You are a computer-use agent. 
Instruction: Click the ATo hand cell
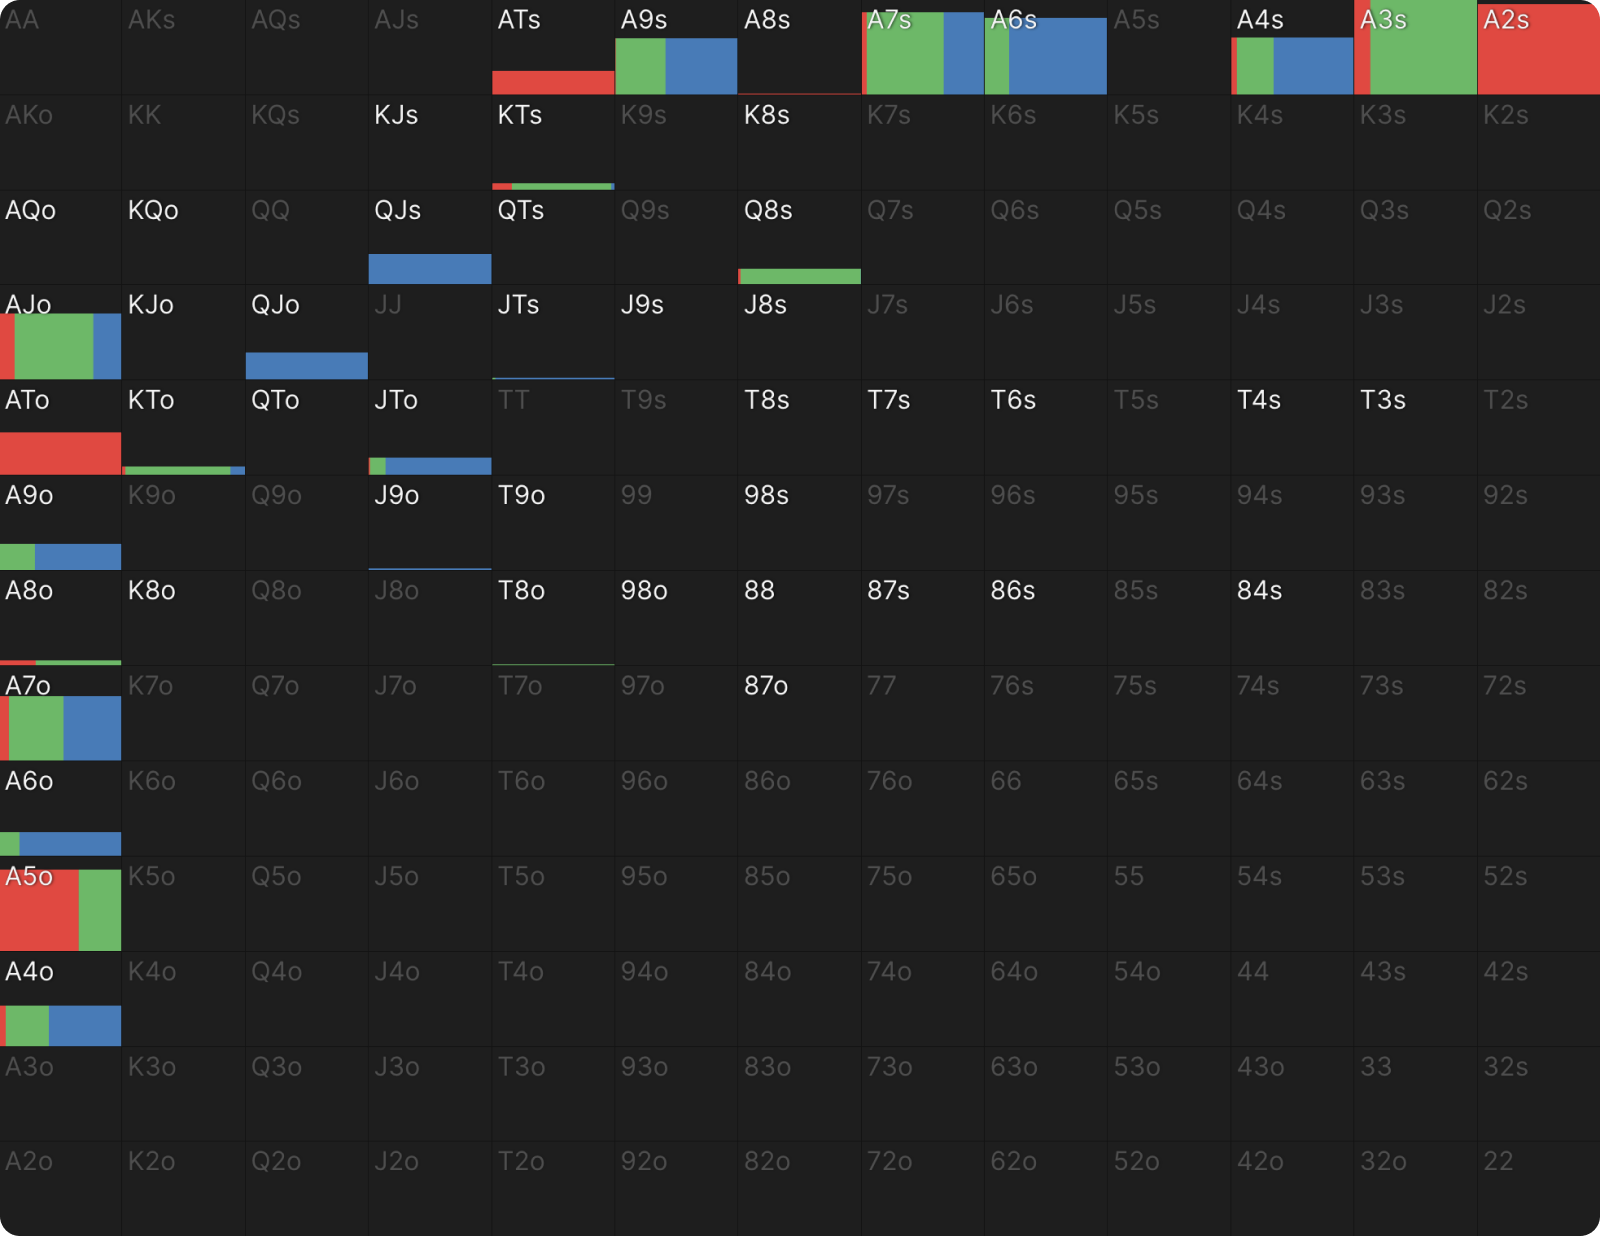click(x=61, y=428)
